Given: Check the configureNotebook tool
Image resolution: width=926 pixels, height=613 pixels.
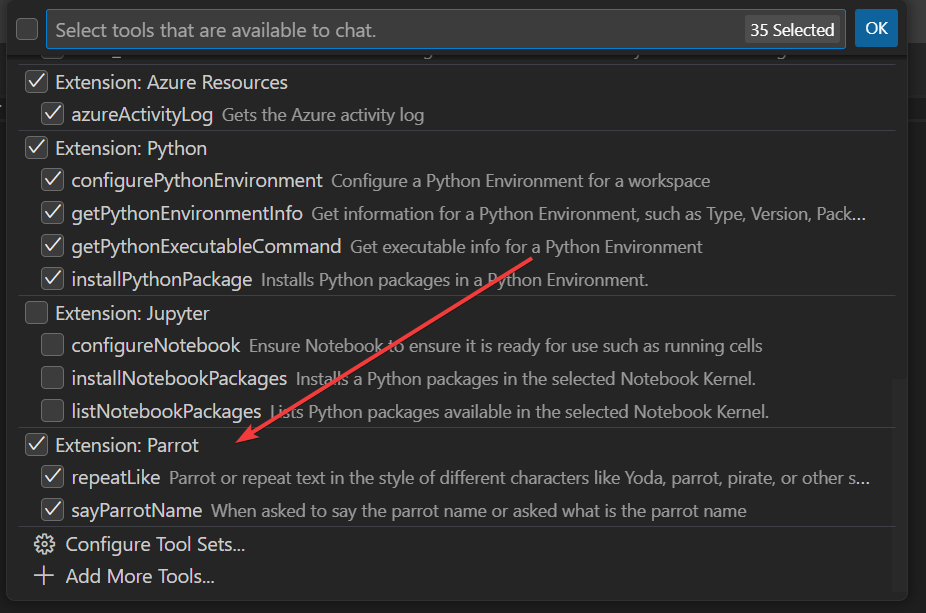Looking at the screenshot, I should click(52, 345).
